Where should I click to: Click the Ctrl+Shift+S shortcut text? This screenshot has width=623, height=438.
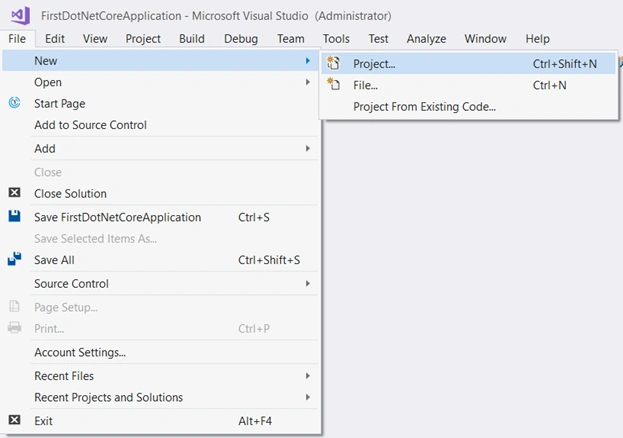pyautogui.click(x=269, y=260)
